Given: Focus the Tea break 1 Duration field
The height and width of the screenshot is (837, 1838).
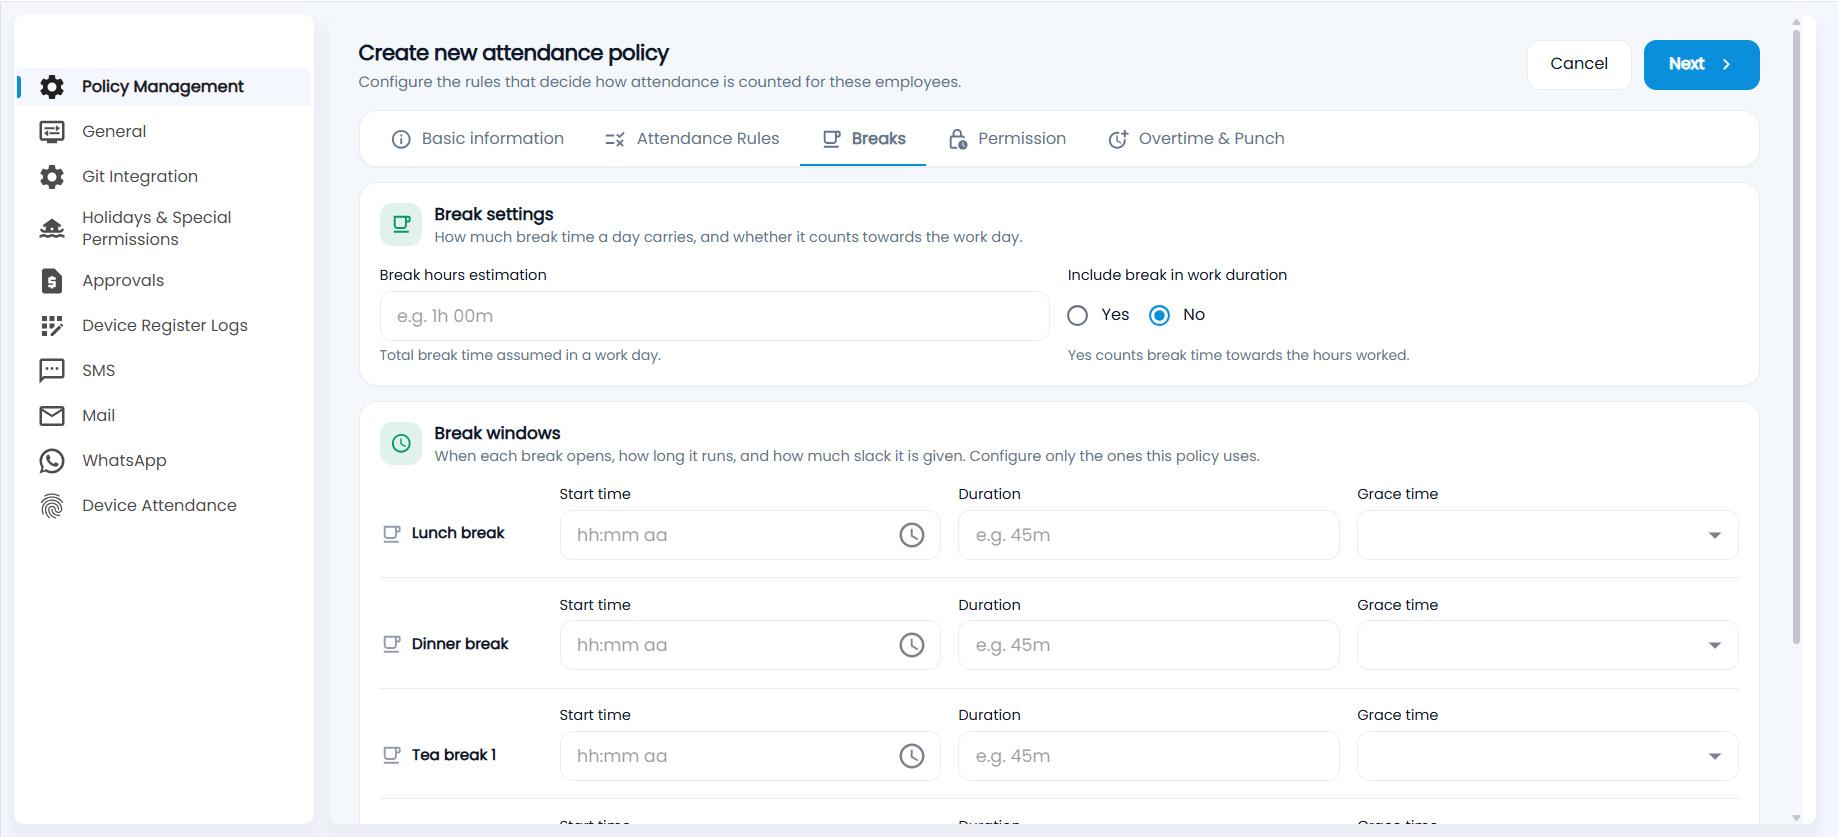Looking at the screenshot, I should coord(1148,756).
